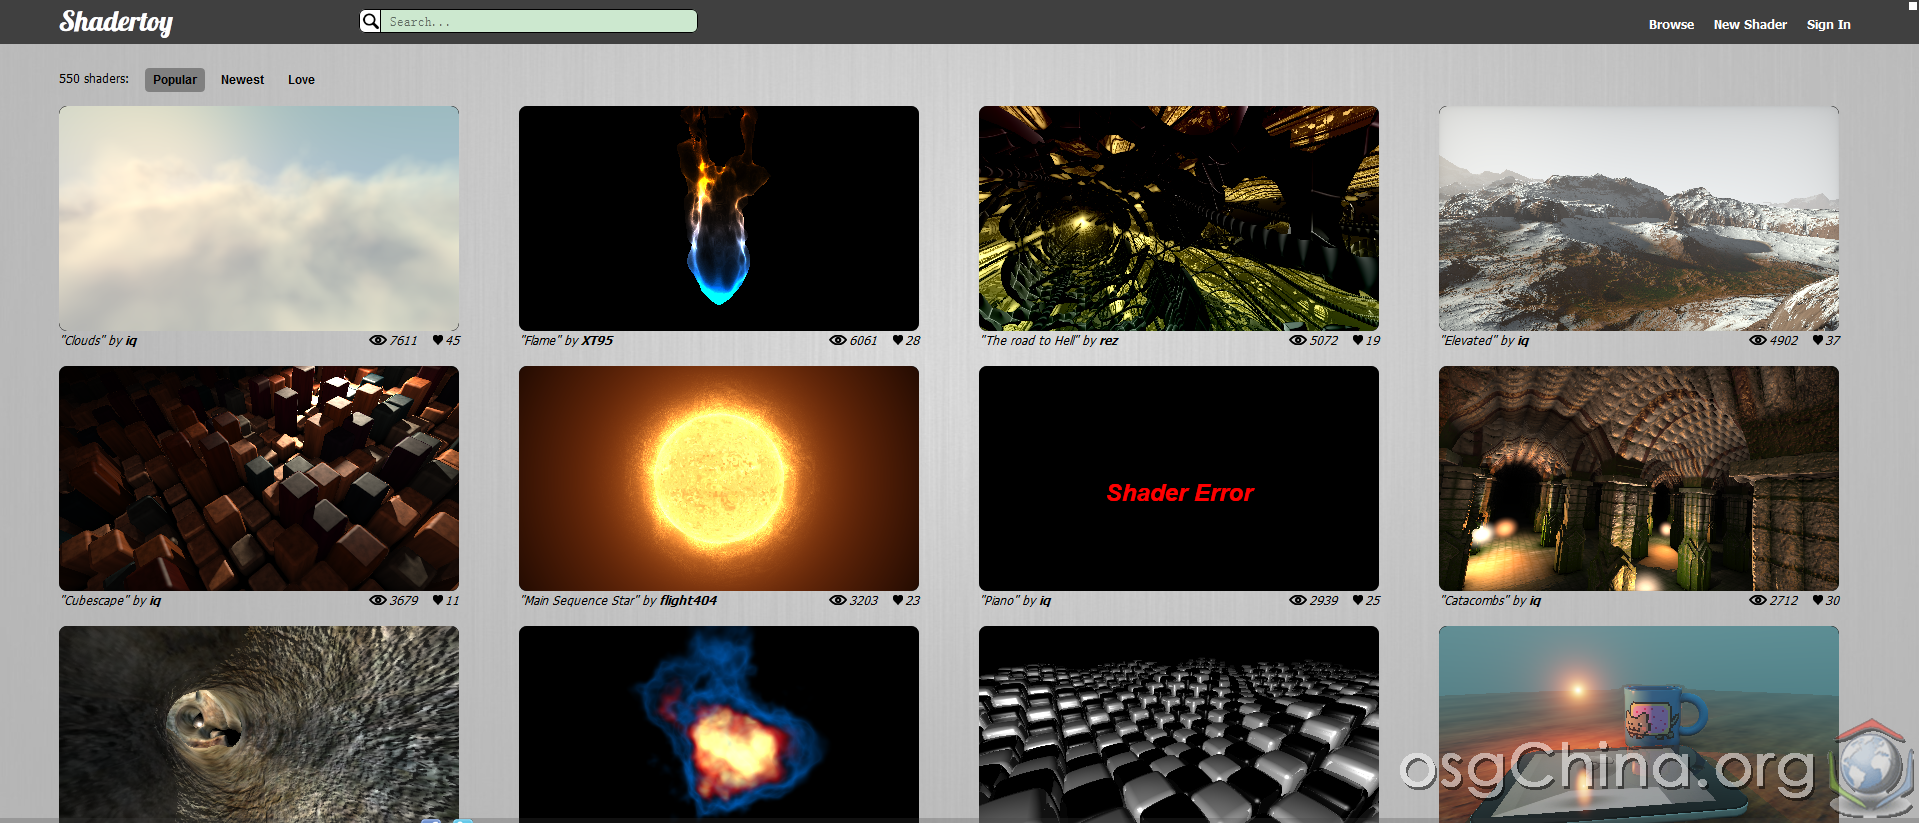Click heart icon under Main Sequence Star
This screenshot has width=1919, height=823.
point(898,600)
